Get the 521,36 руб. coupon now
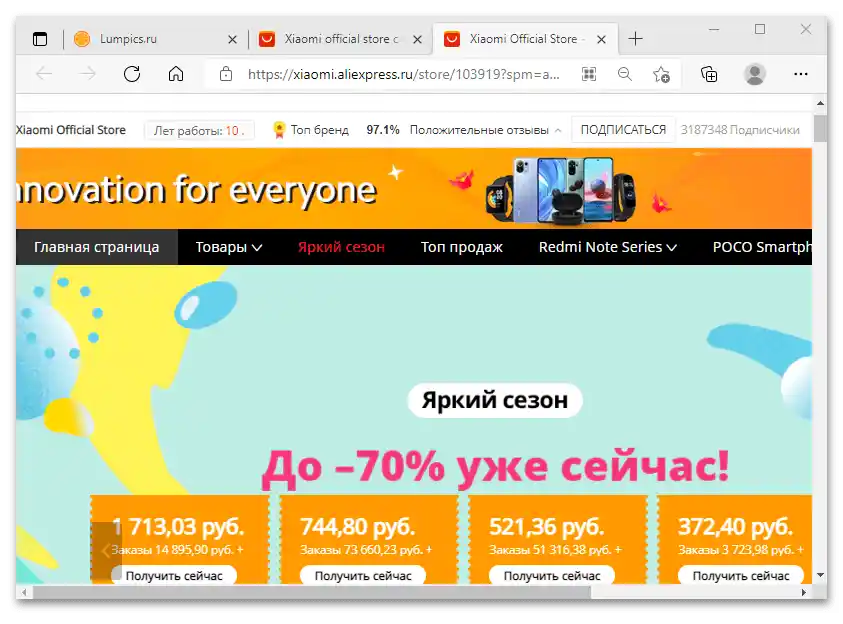 click(552, 576)
